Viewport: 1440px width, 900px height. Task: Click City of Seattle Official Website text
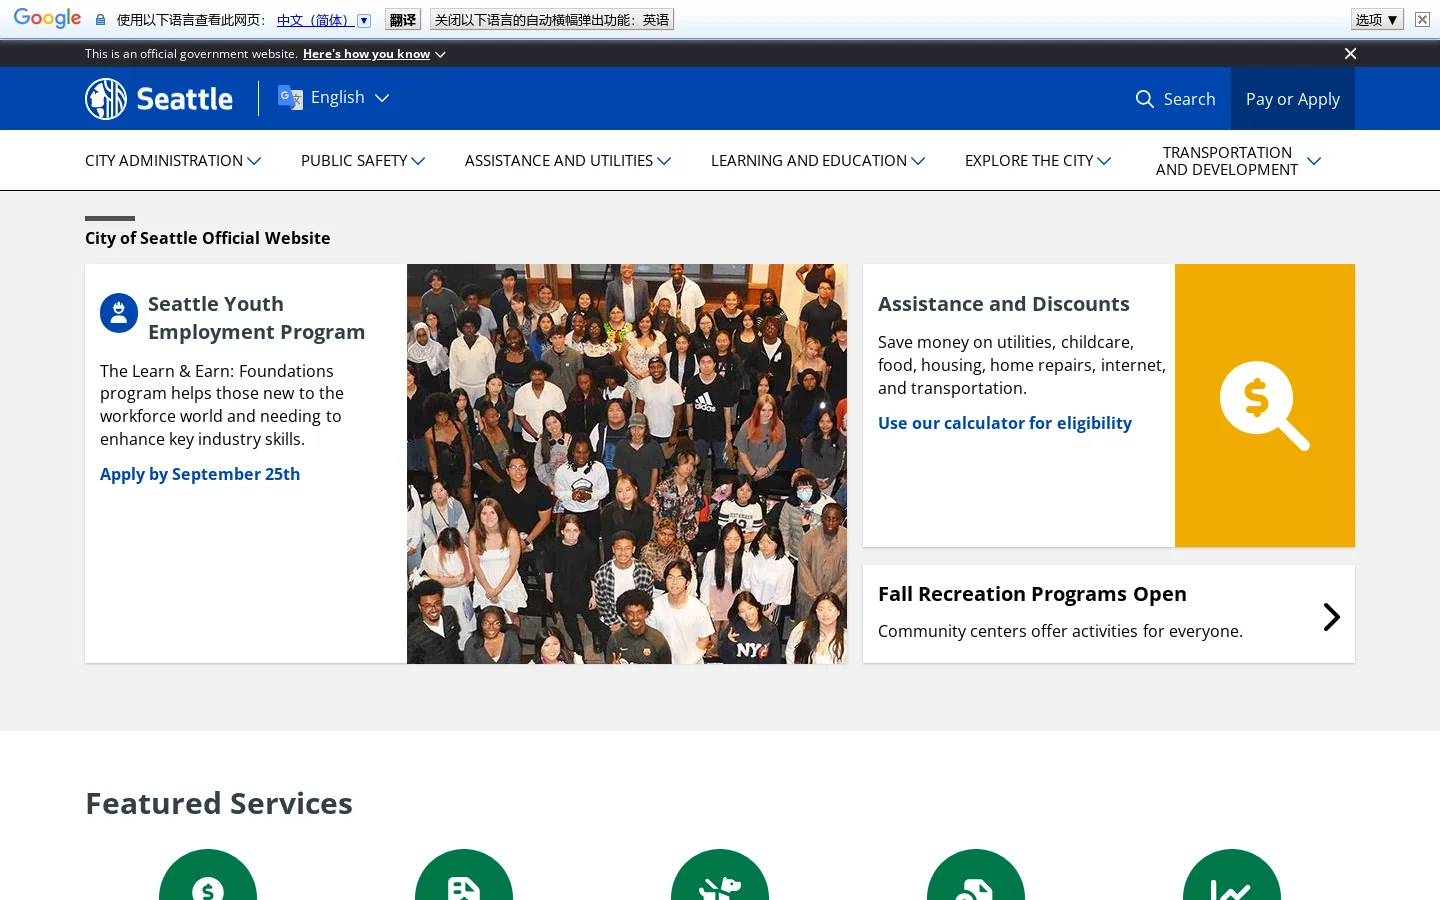[208, 238]
